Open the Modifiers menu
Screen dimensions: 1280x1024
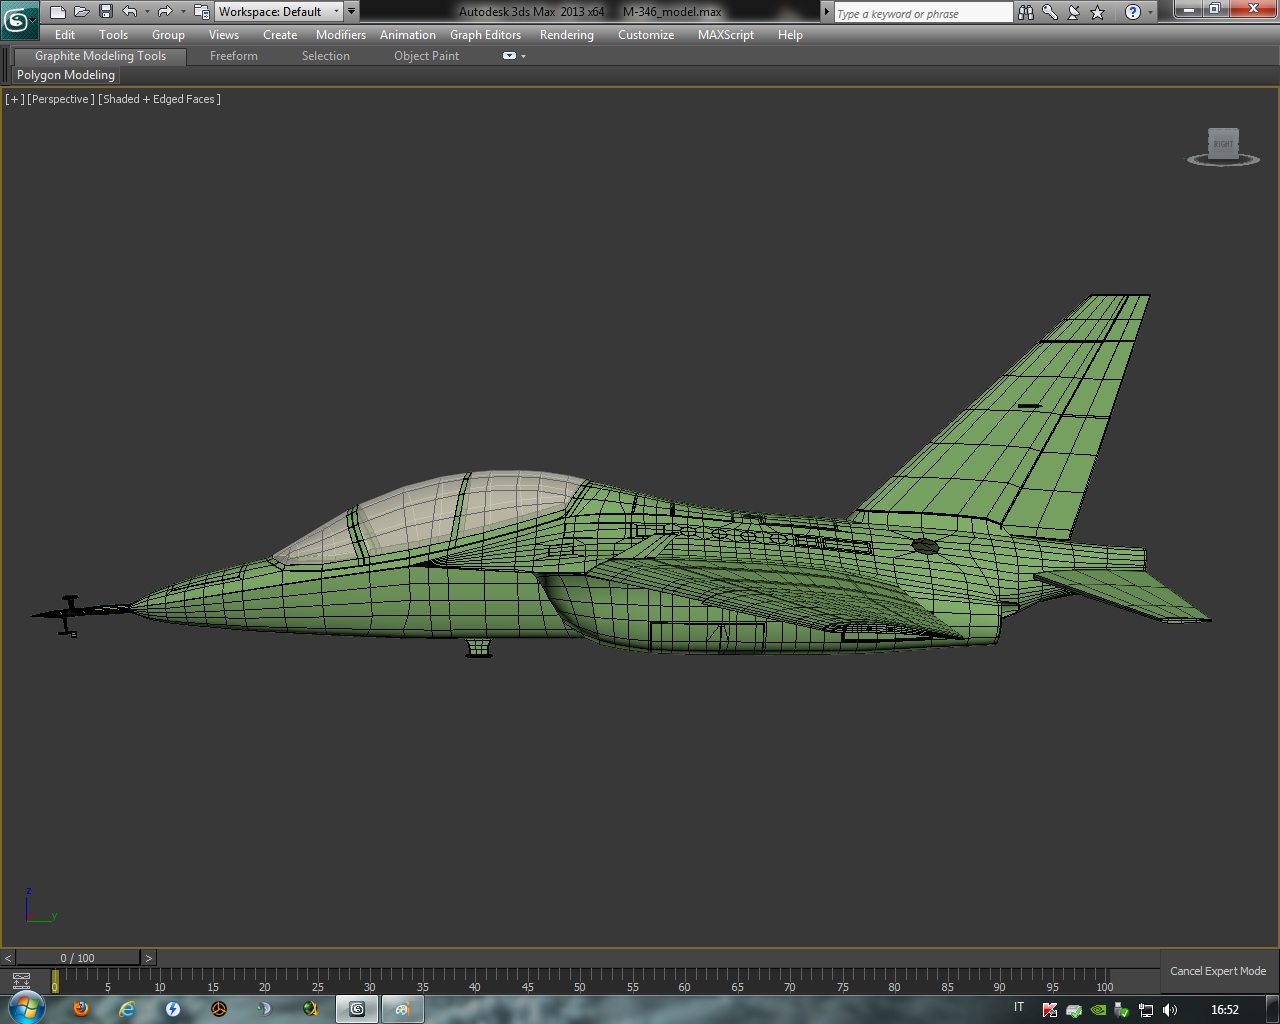click(x=341, y=35)
